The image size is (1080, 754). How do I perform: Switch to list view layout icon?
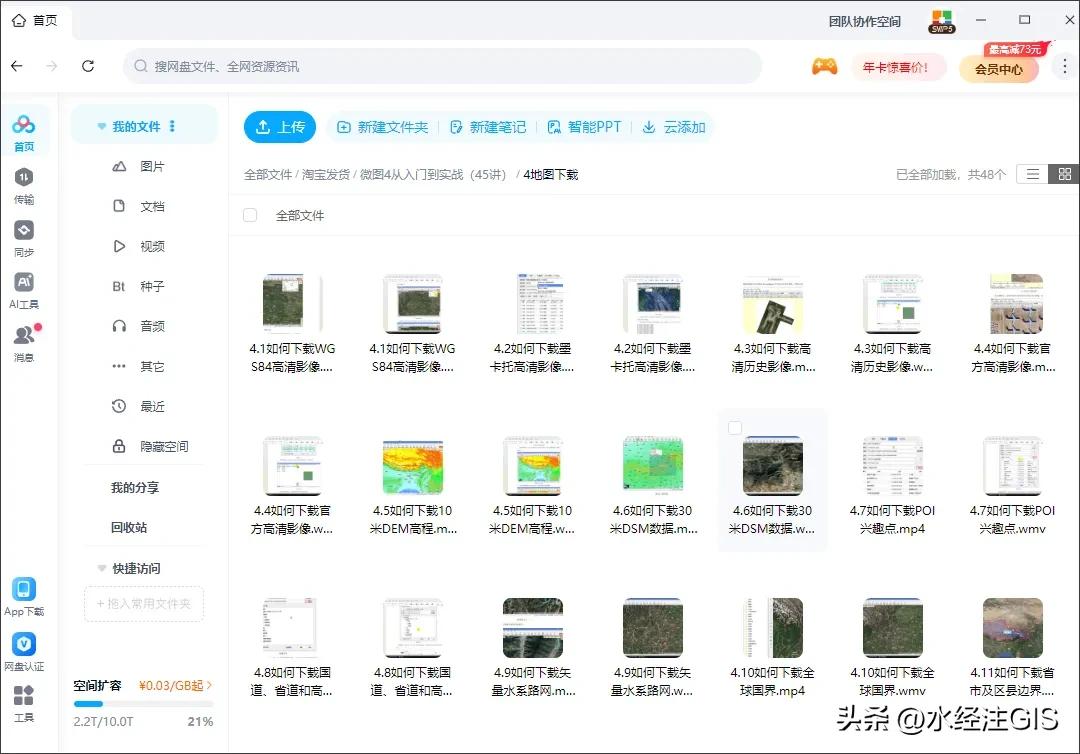pyautogui.click(x=1033, y=174)
